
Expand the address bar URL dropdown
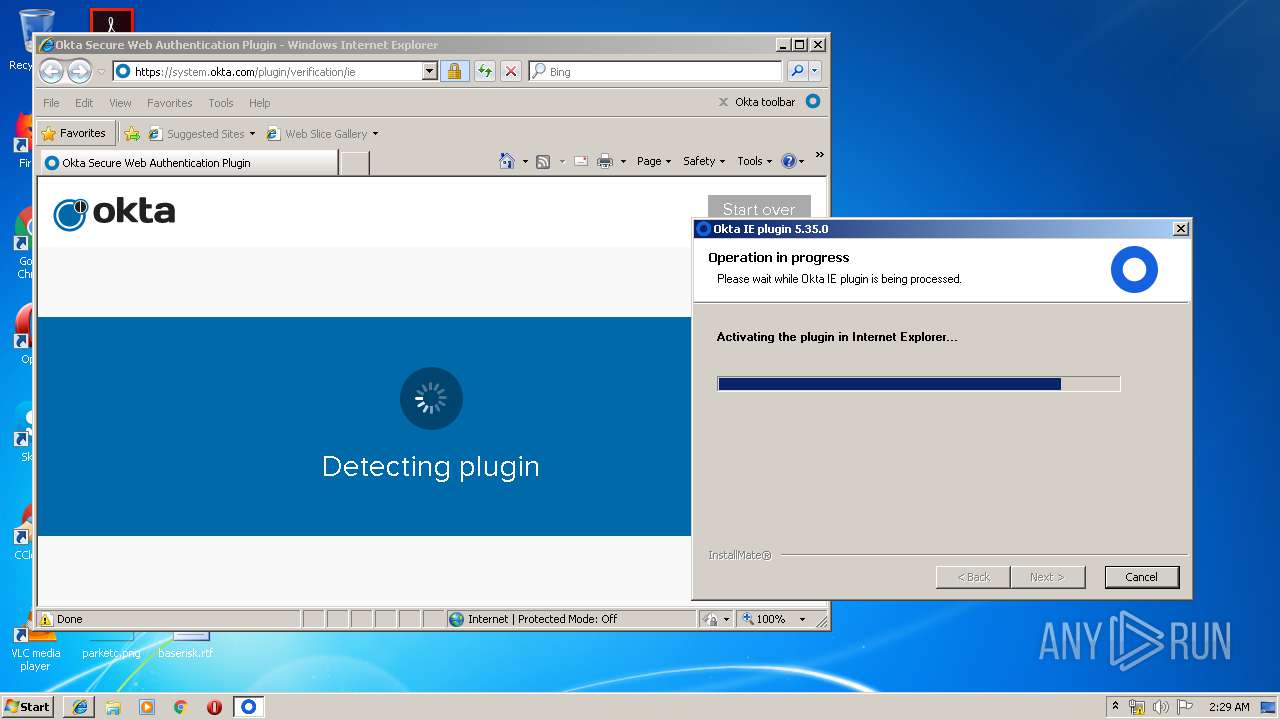click(430, 71)
